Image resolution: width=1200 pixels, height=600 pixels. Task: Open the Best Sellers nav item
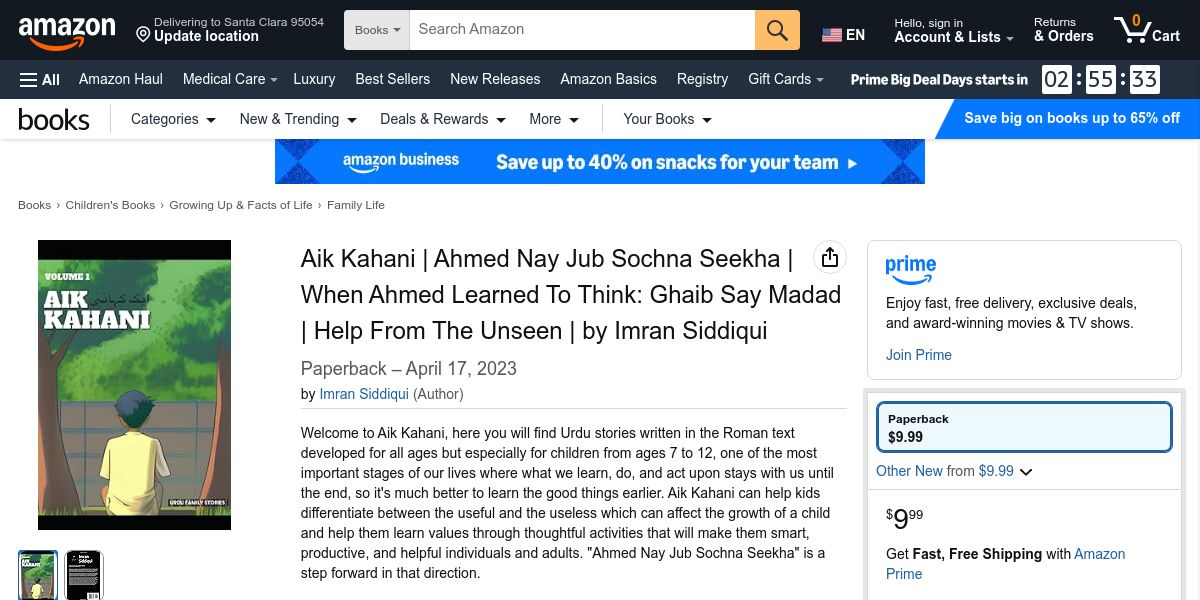tap(392, 79)
